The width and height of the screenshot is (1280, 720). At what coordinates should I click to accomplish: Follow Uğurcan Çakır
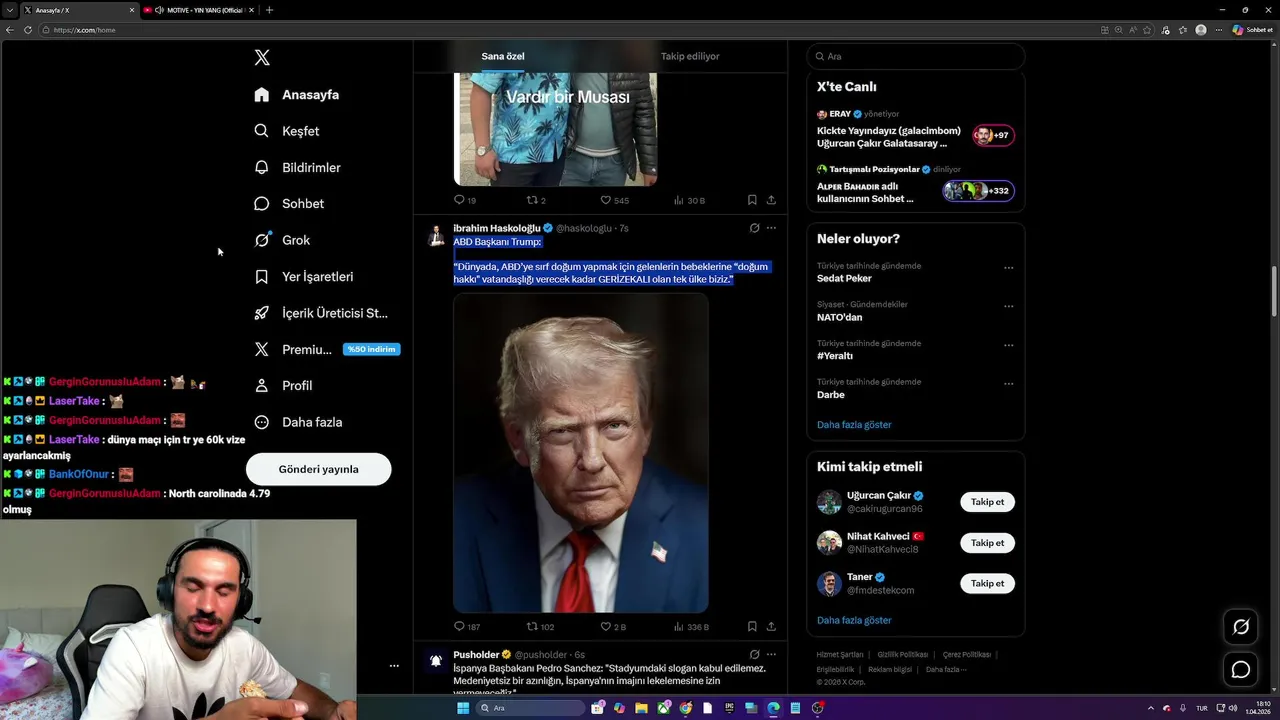987,502
